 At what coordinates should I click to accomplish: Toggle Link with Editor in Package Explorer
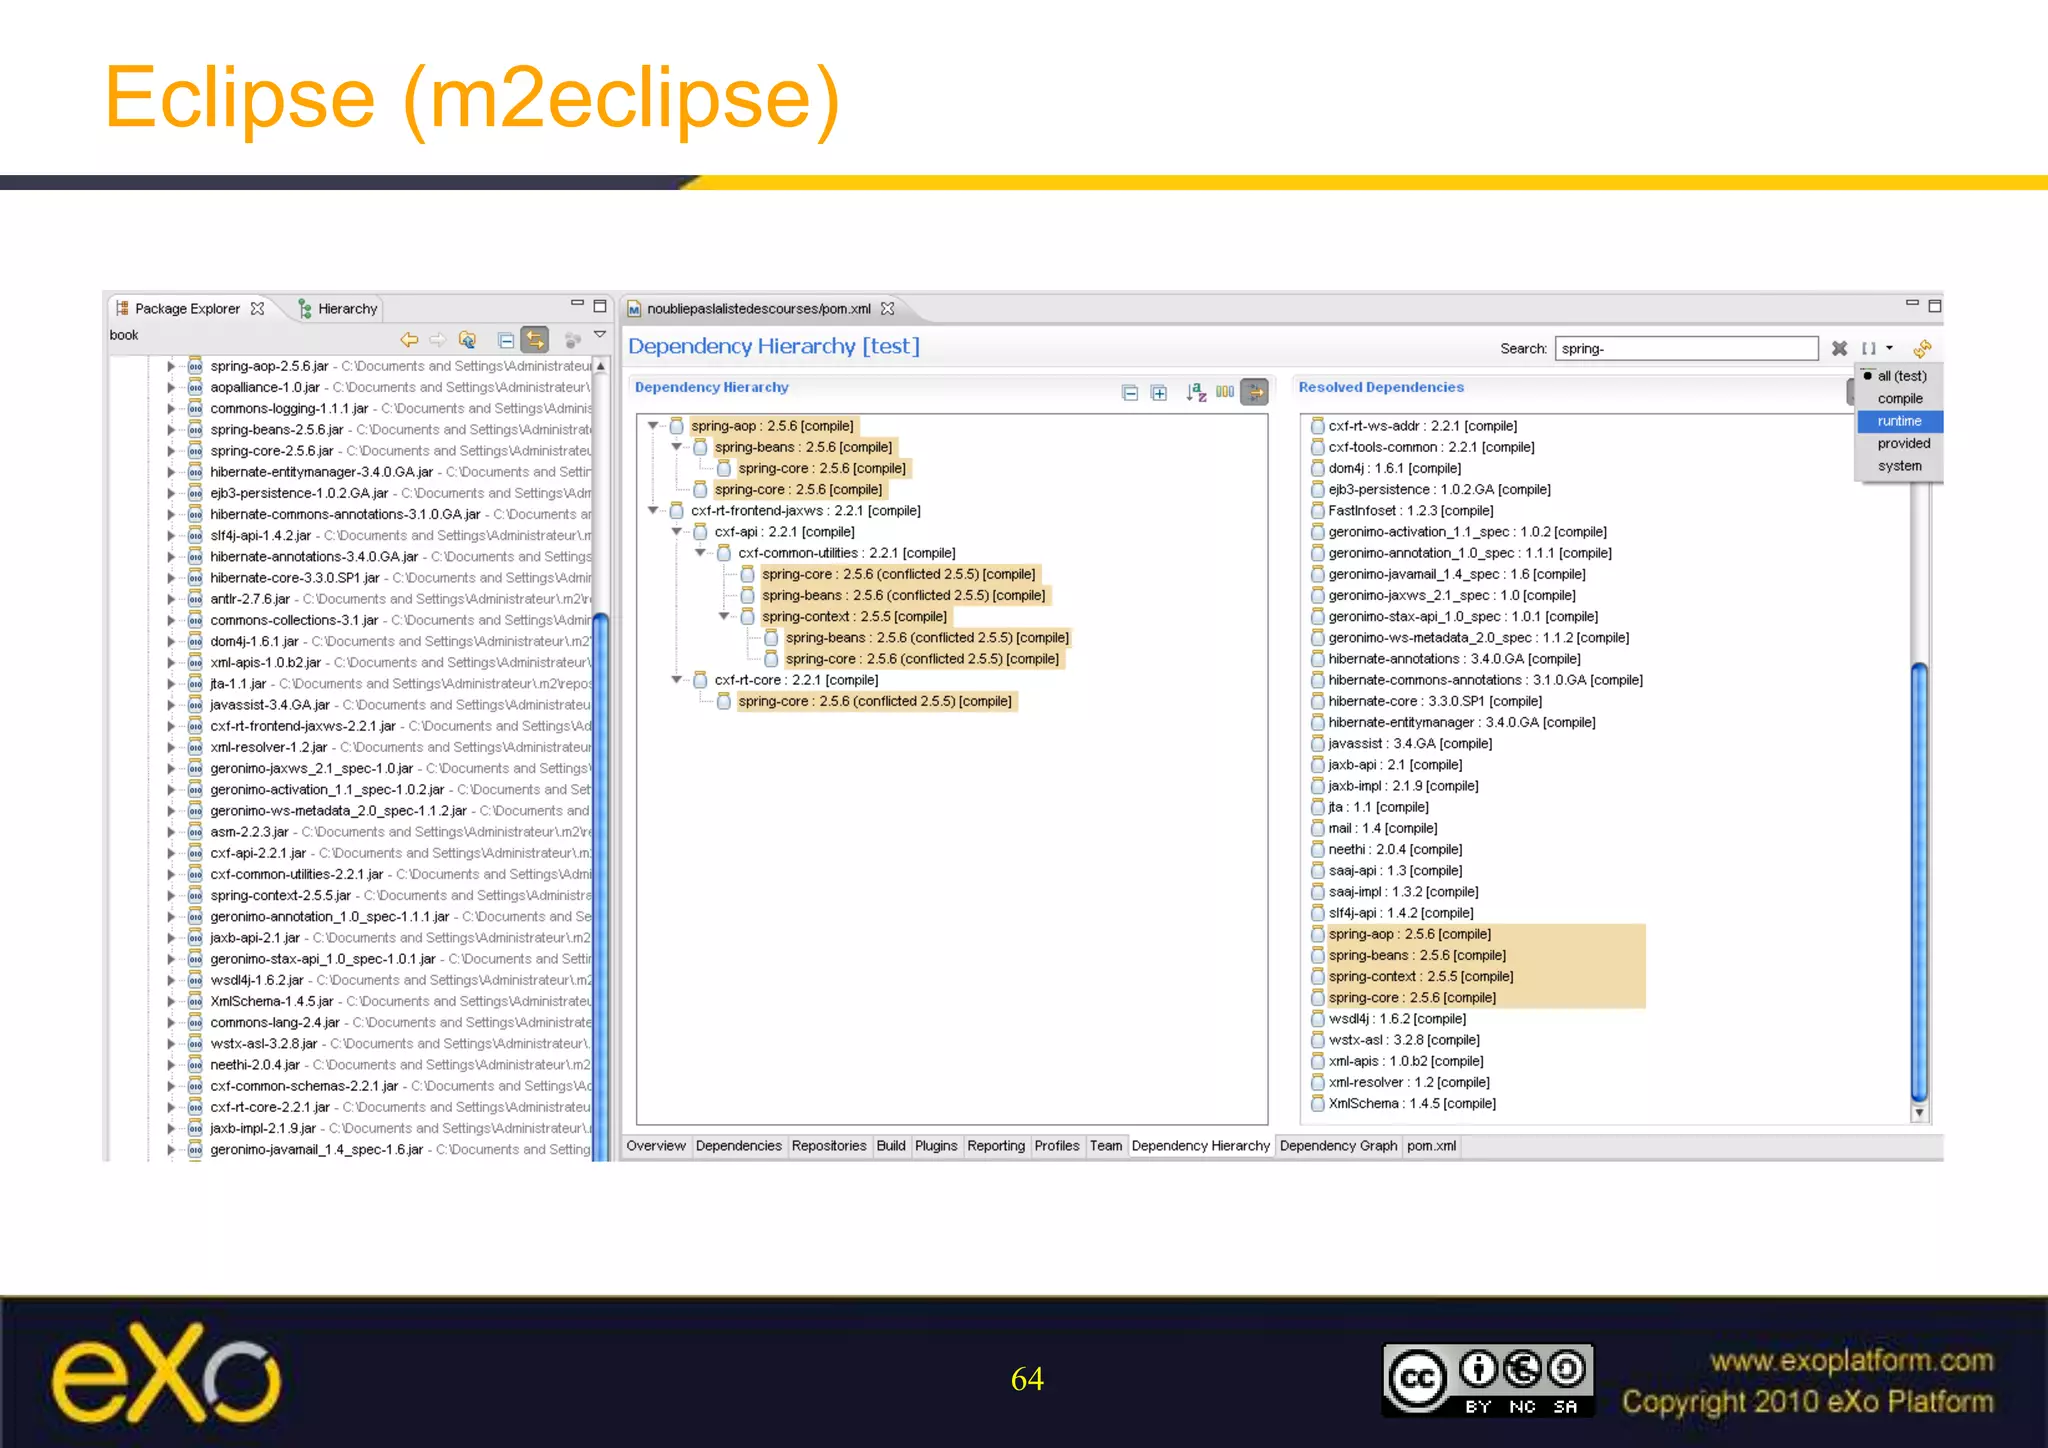[536, 340]
